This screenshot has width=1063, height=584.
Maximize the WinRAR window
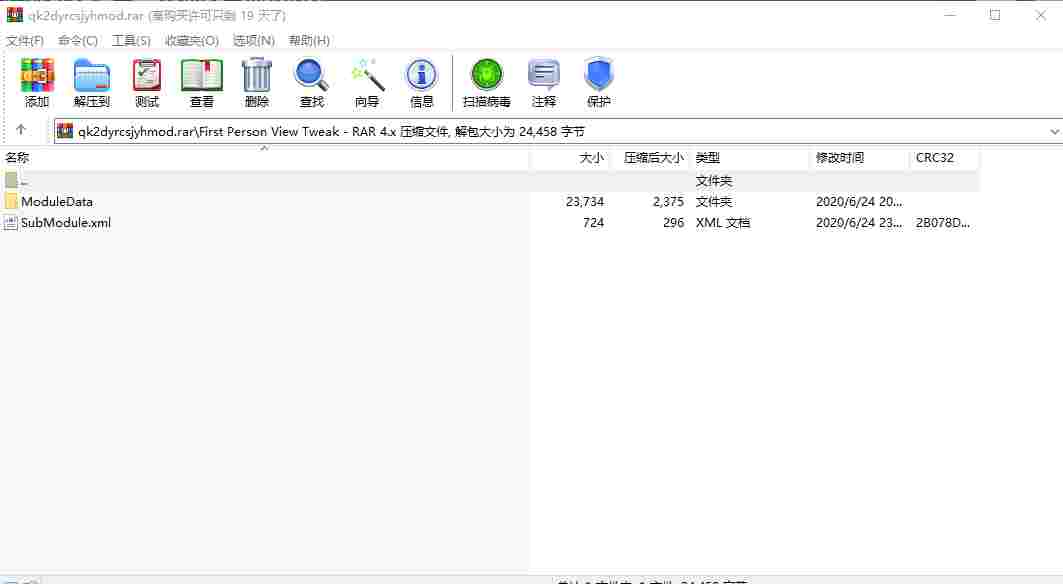[995, 15]
